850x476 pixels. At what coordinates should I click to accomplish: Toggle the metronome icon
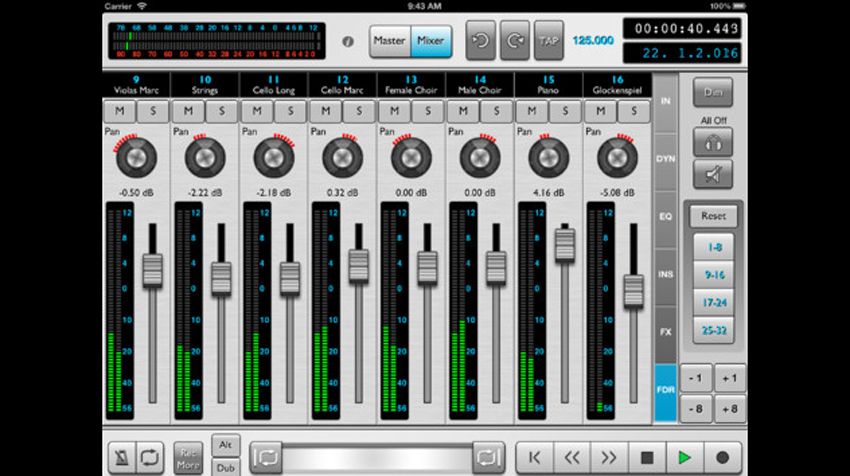pyautogui.click(x=121, y=458)
